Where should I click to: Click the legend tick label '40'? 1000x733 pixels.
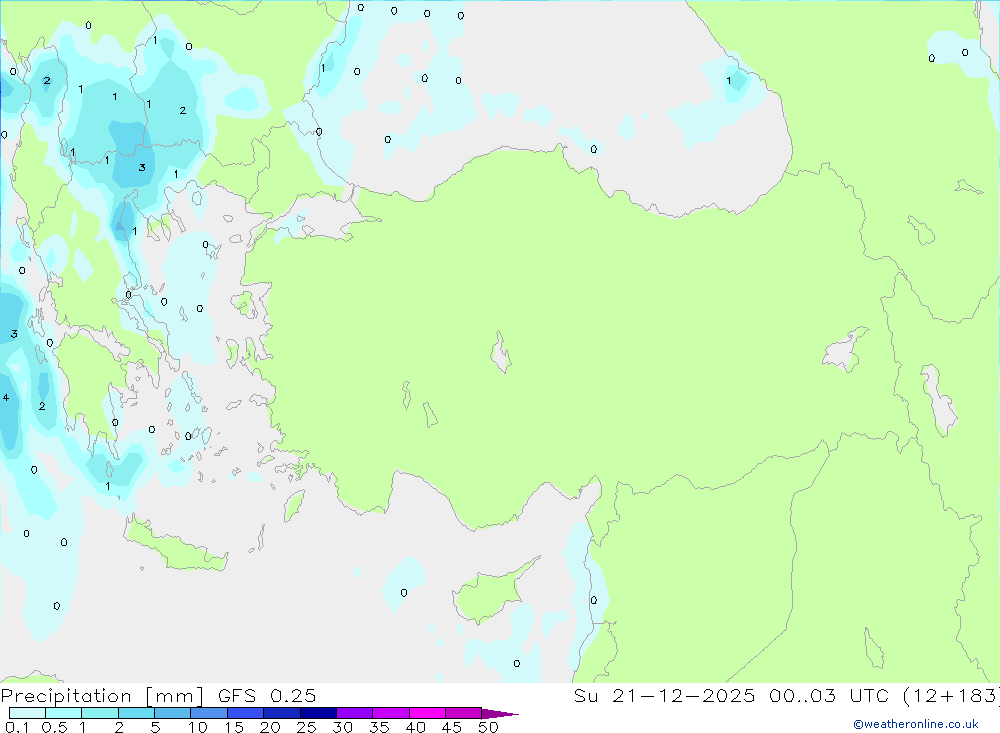[415, 727]
